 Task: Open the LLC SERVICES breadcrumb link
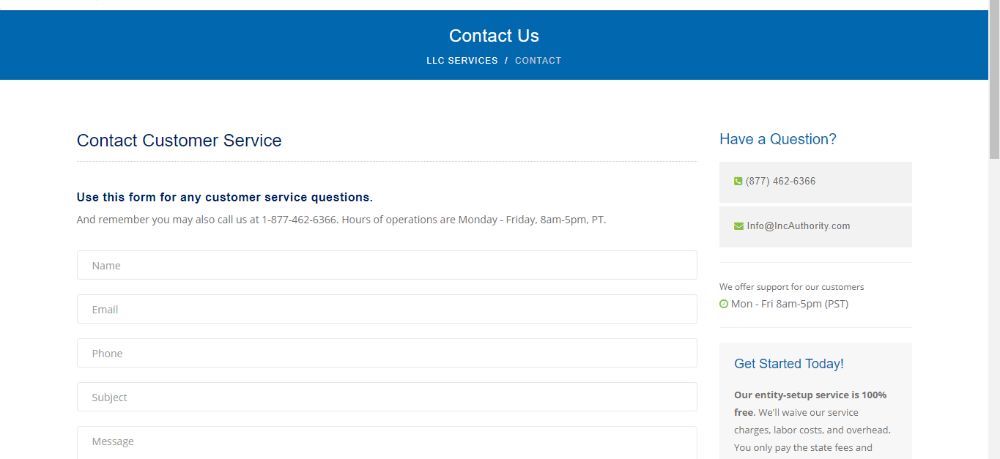[x=462, y=61]
